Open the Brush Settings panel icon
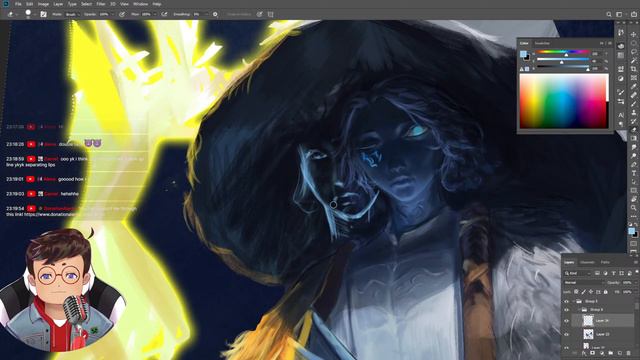The image size is (640, 360). [621, 92]
